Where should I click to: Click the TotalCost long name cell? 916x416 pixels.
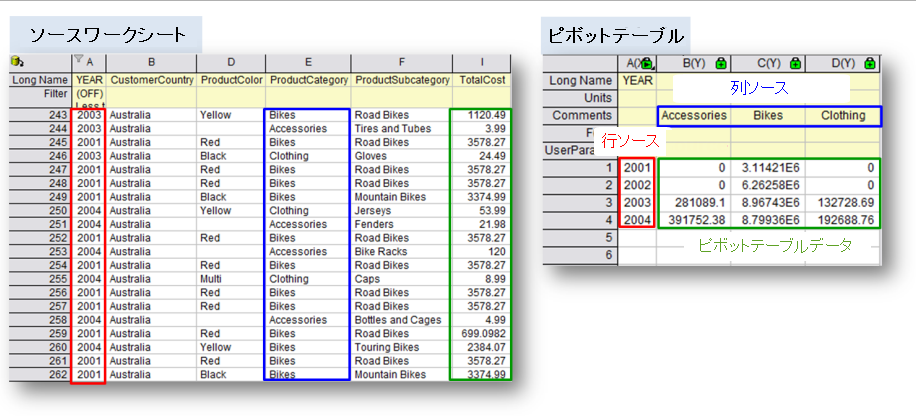[481, 79]
